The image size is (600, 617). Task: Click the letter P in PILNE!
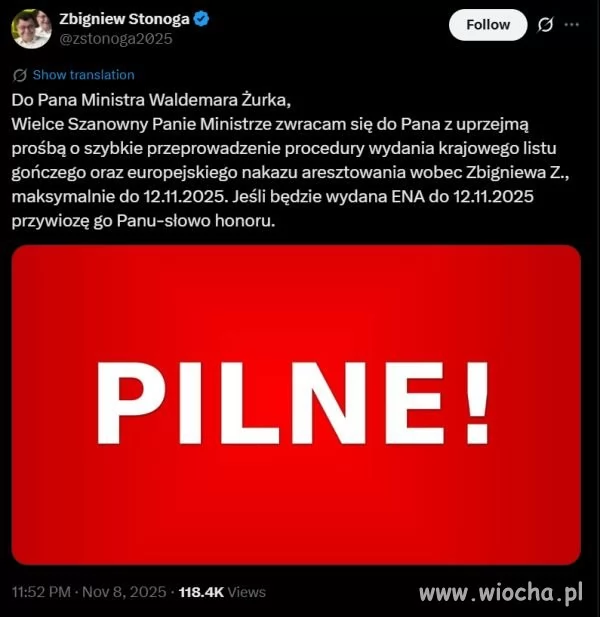(131, 404)
